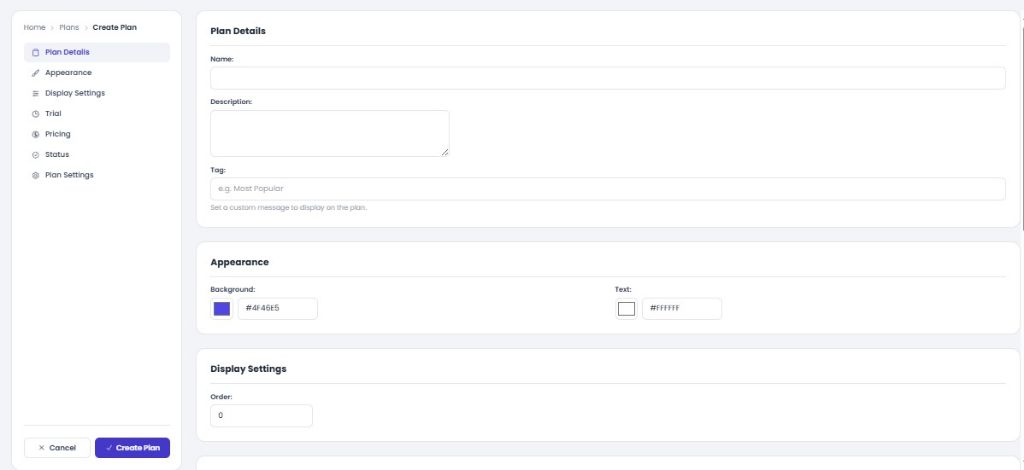Jump to Pricing section from sidebar
The image size is (1024, 470).
pos(97,134)
